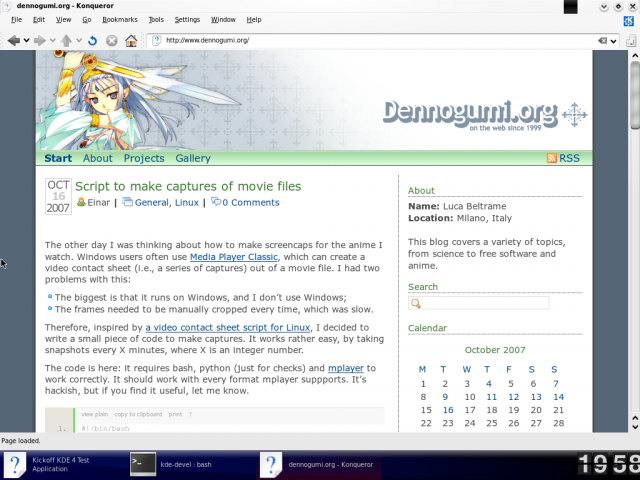Viewport: 640px width, 480px height.
Task: Go to the Home page
Action: point(131,41)
